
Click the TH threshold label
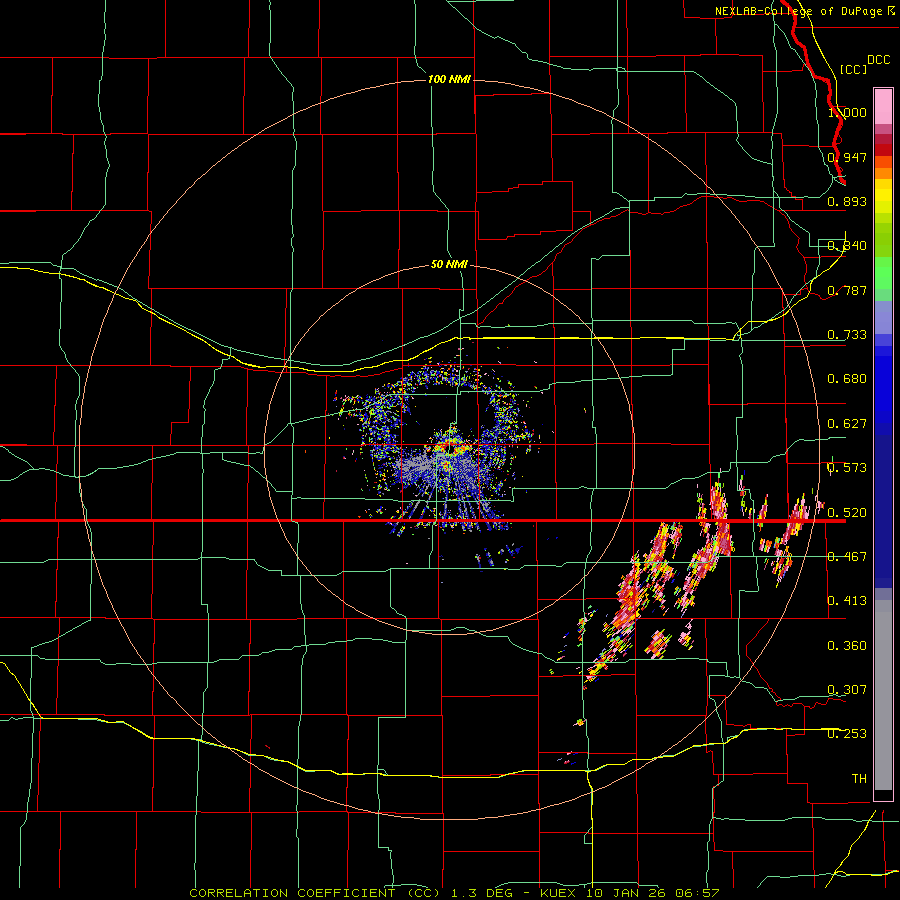click(x=859, y=779)
